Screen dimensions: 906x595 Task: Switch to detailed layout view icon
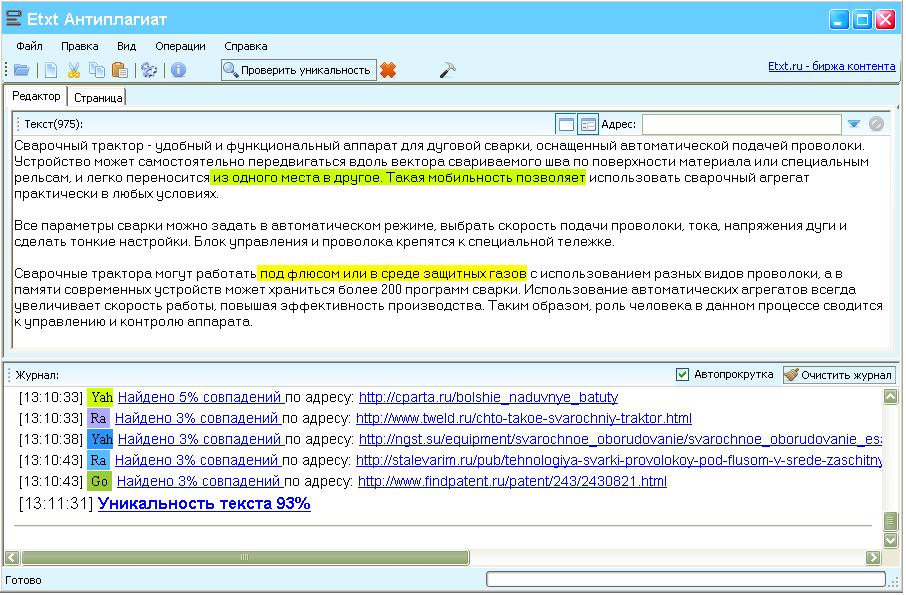(588, 124)
